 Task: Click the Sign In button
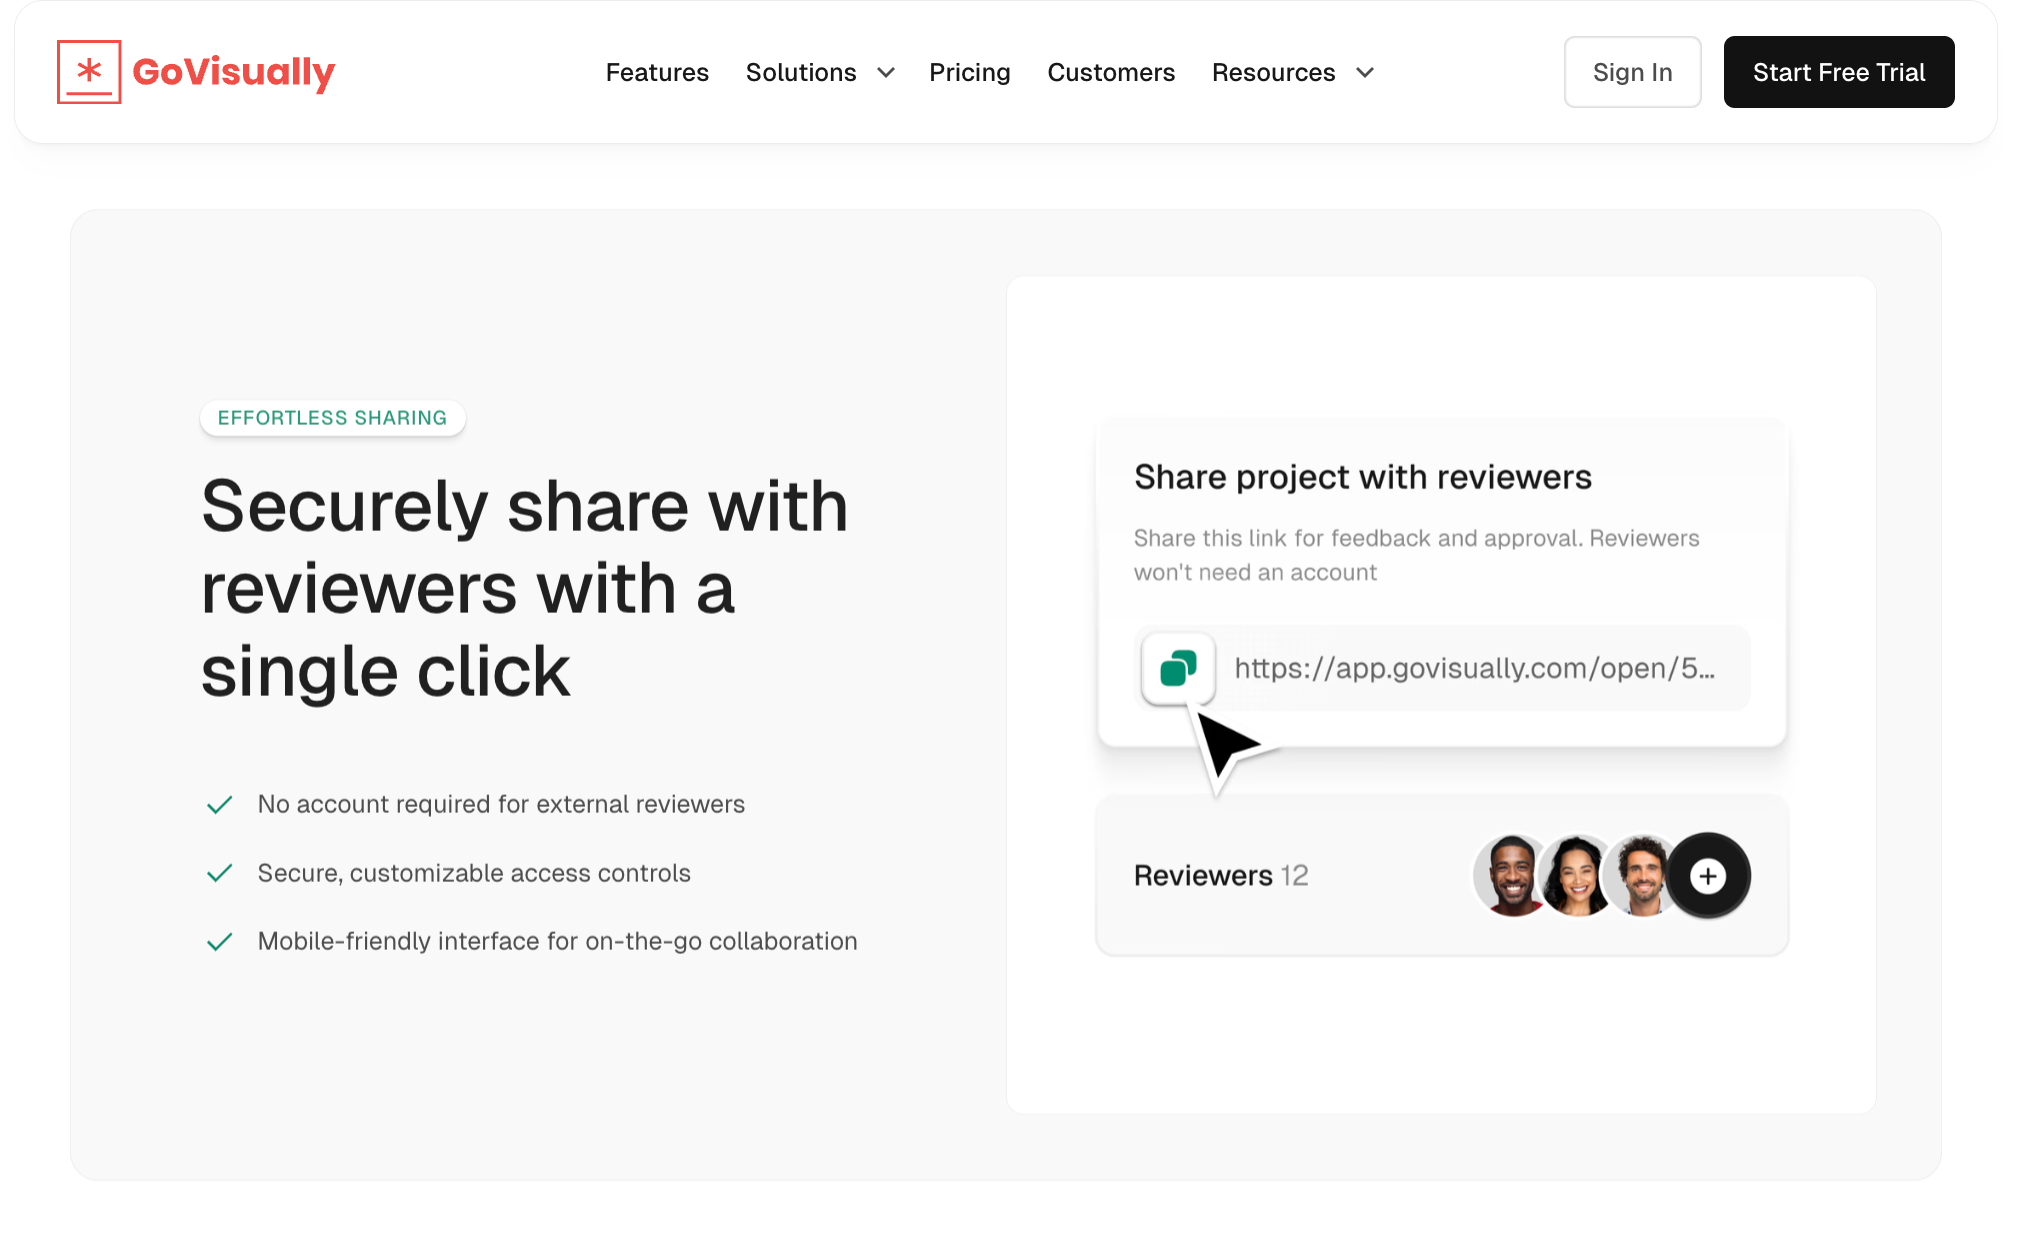click(1632, 71)
